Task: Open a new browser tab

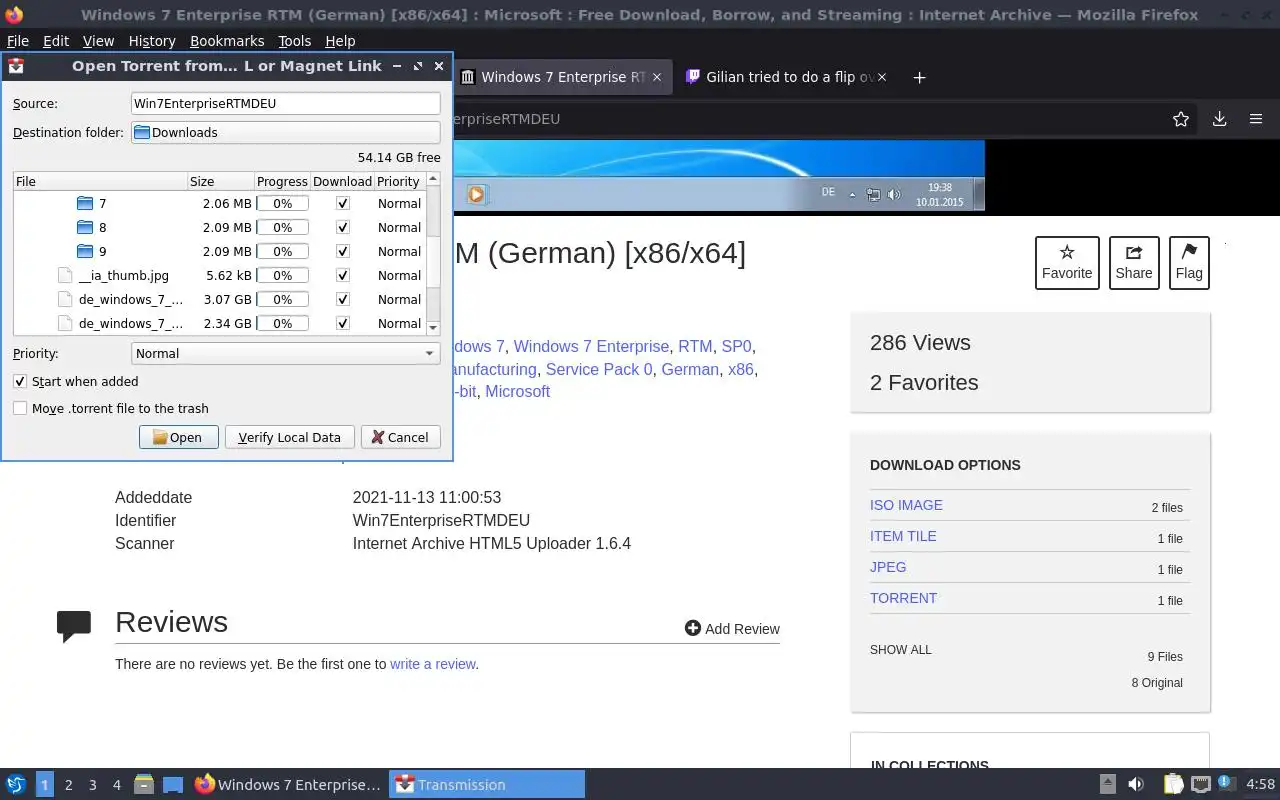Action: (x=919, y=77)
